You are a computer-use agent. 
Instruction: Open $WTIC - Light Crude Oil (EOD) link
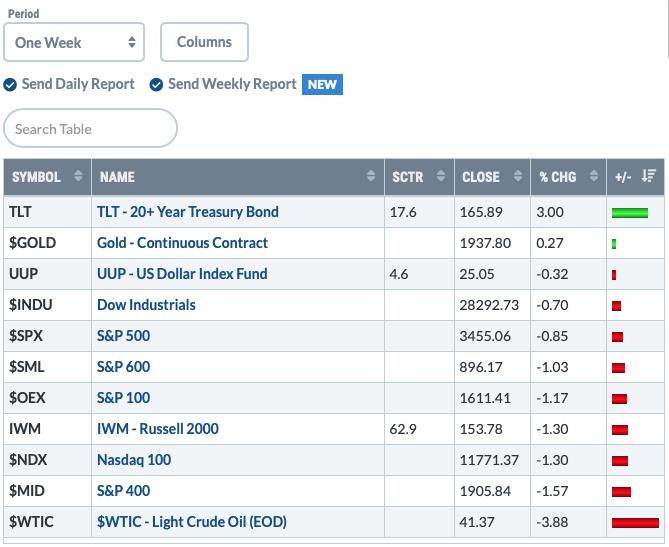tap(192, 522)
